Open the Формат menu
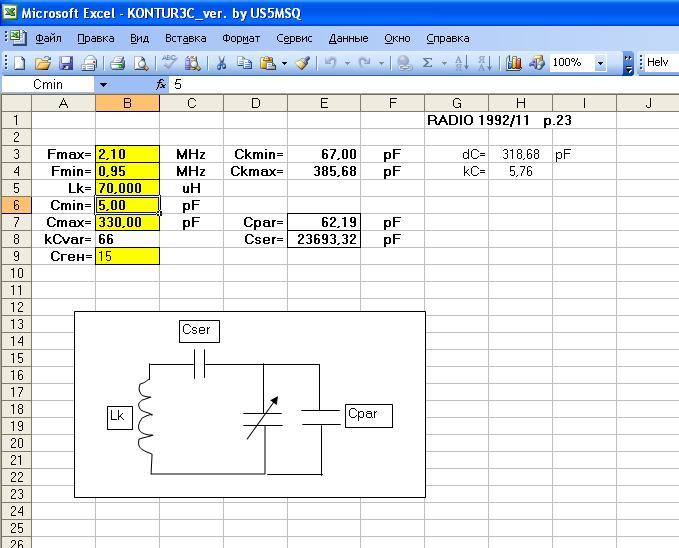The width and height of the screenshot is (679, 548). [x=241, y=39]
